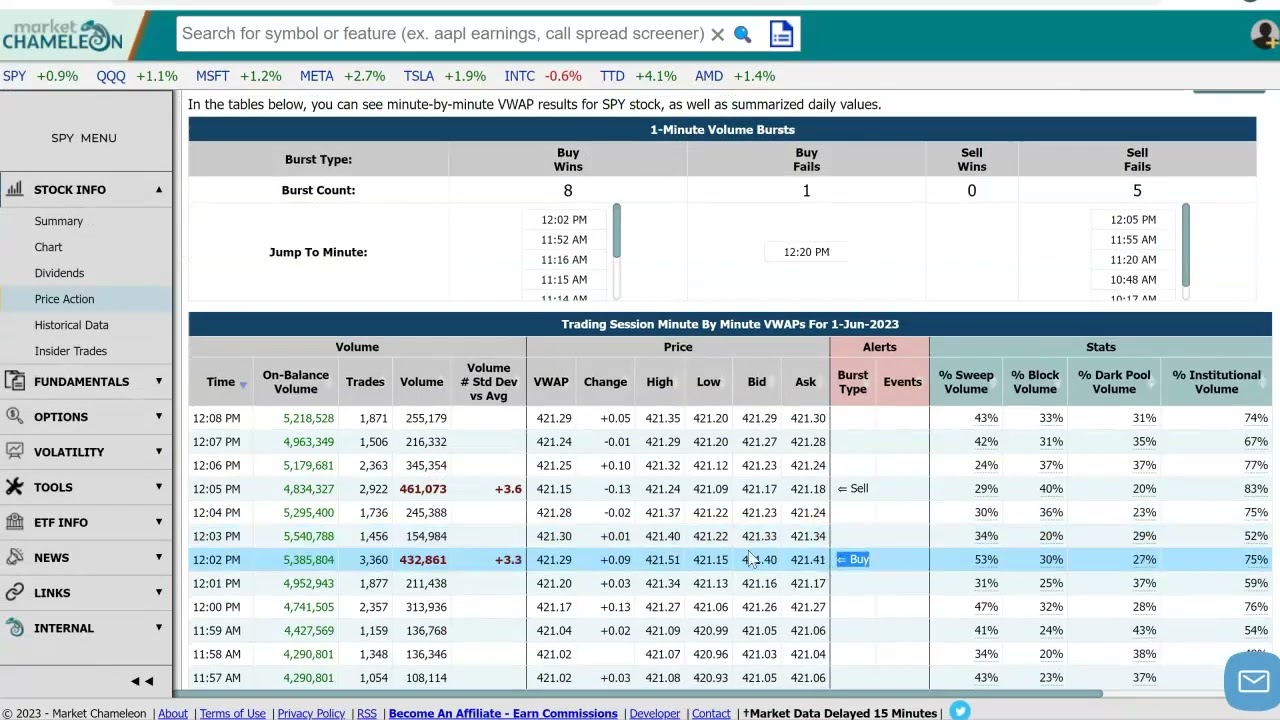Click the Time column sort arrow
Screen dimensions: 1280x720
[x=243, y=384]
